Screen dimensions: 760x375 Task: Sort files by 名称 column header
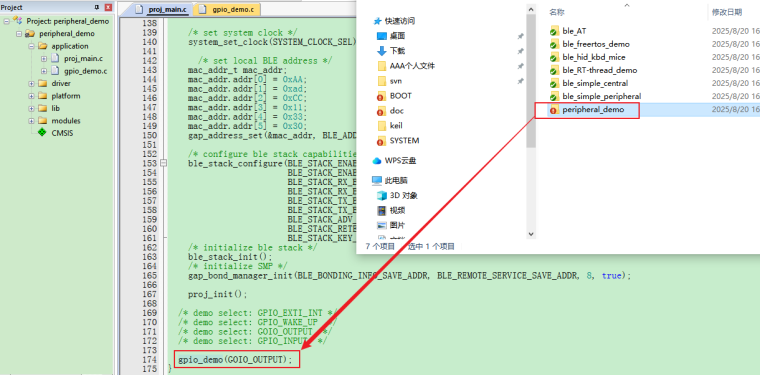click(557, 12)
